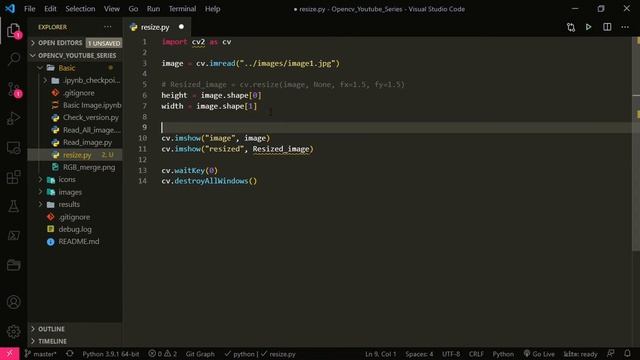640x360 pixels.
Task: Open Read_All_image file in explorer
Action: point(75,130)
